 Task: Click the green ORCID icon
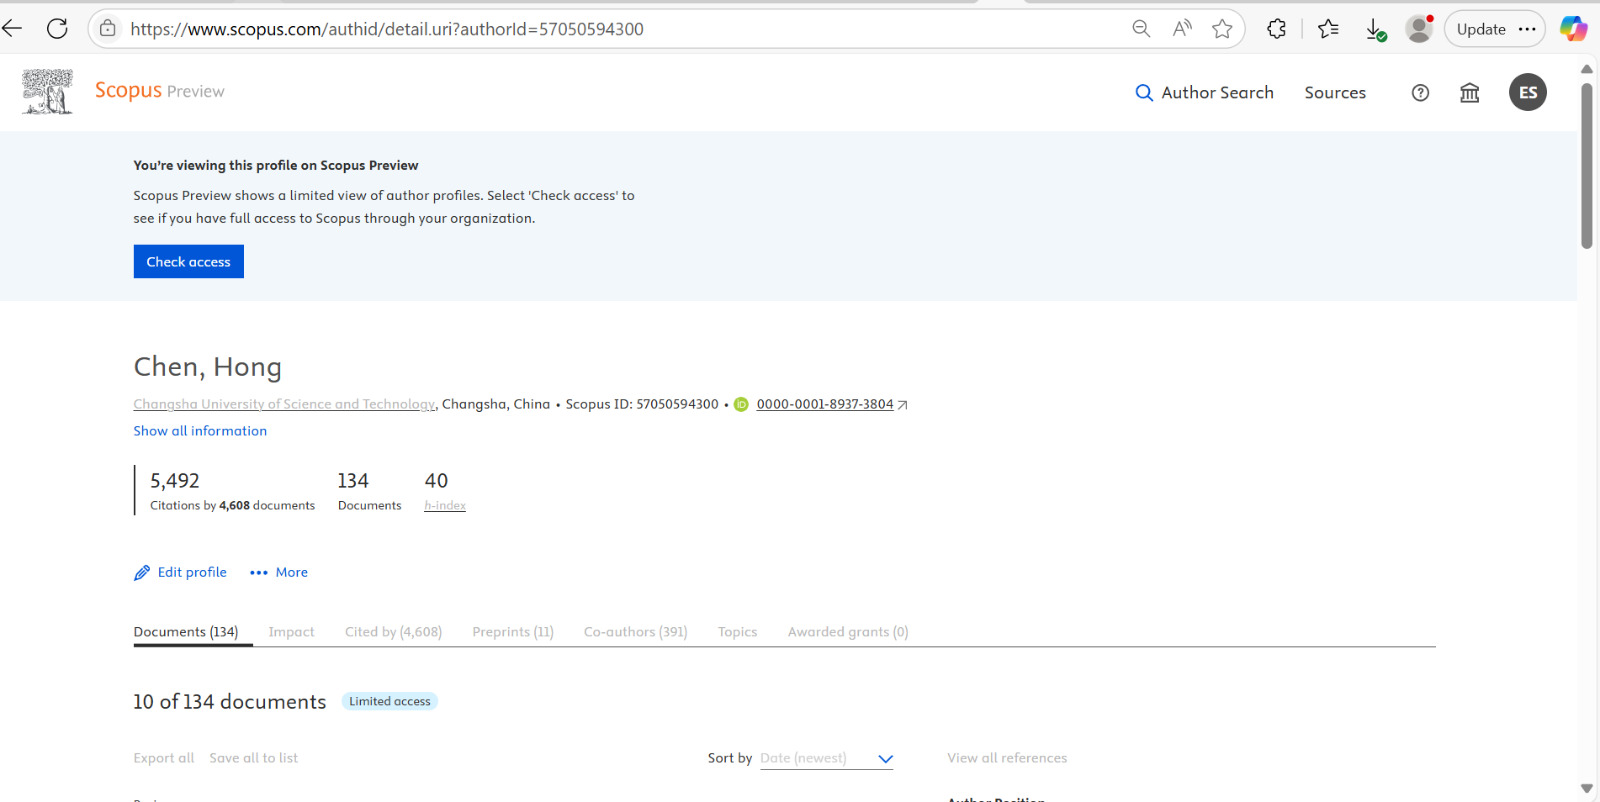pos(741,405)
